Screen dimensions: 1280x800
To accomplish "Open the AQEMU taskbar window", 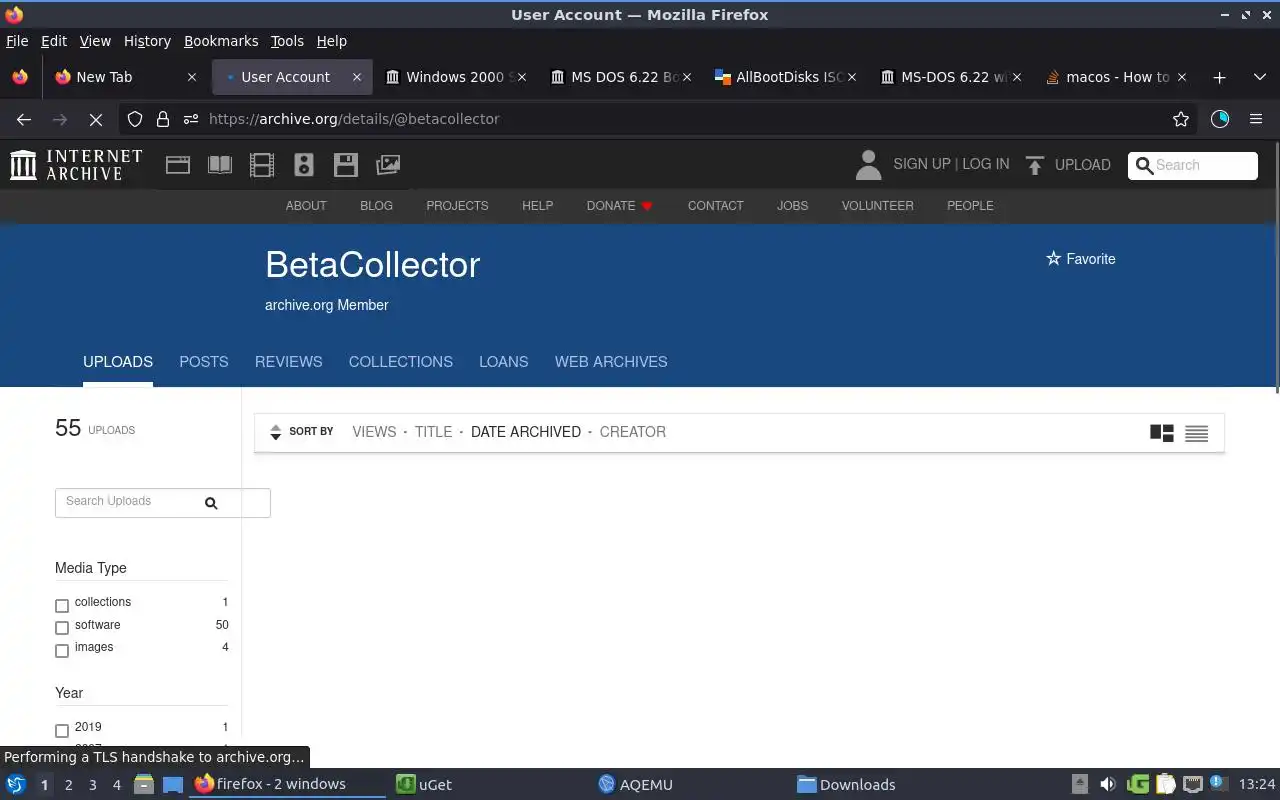I will pyautogui.click(x=636, y=785).
